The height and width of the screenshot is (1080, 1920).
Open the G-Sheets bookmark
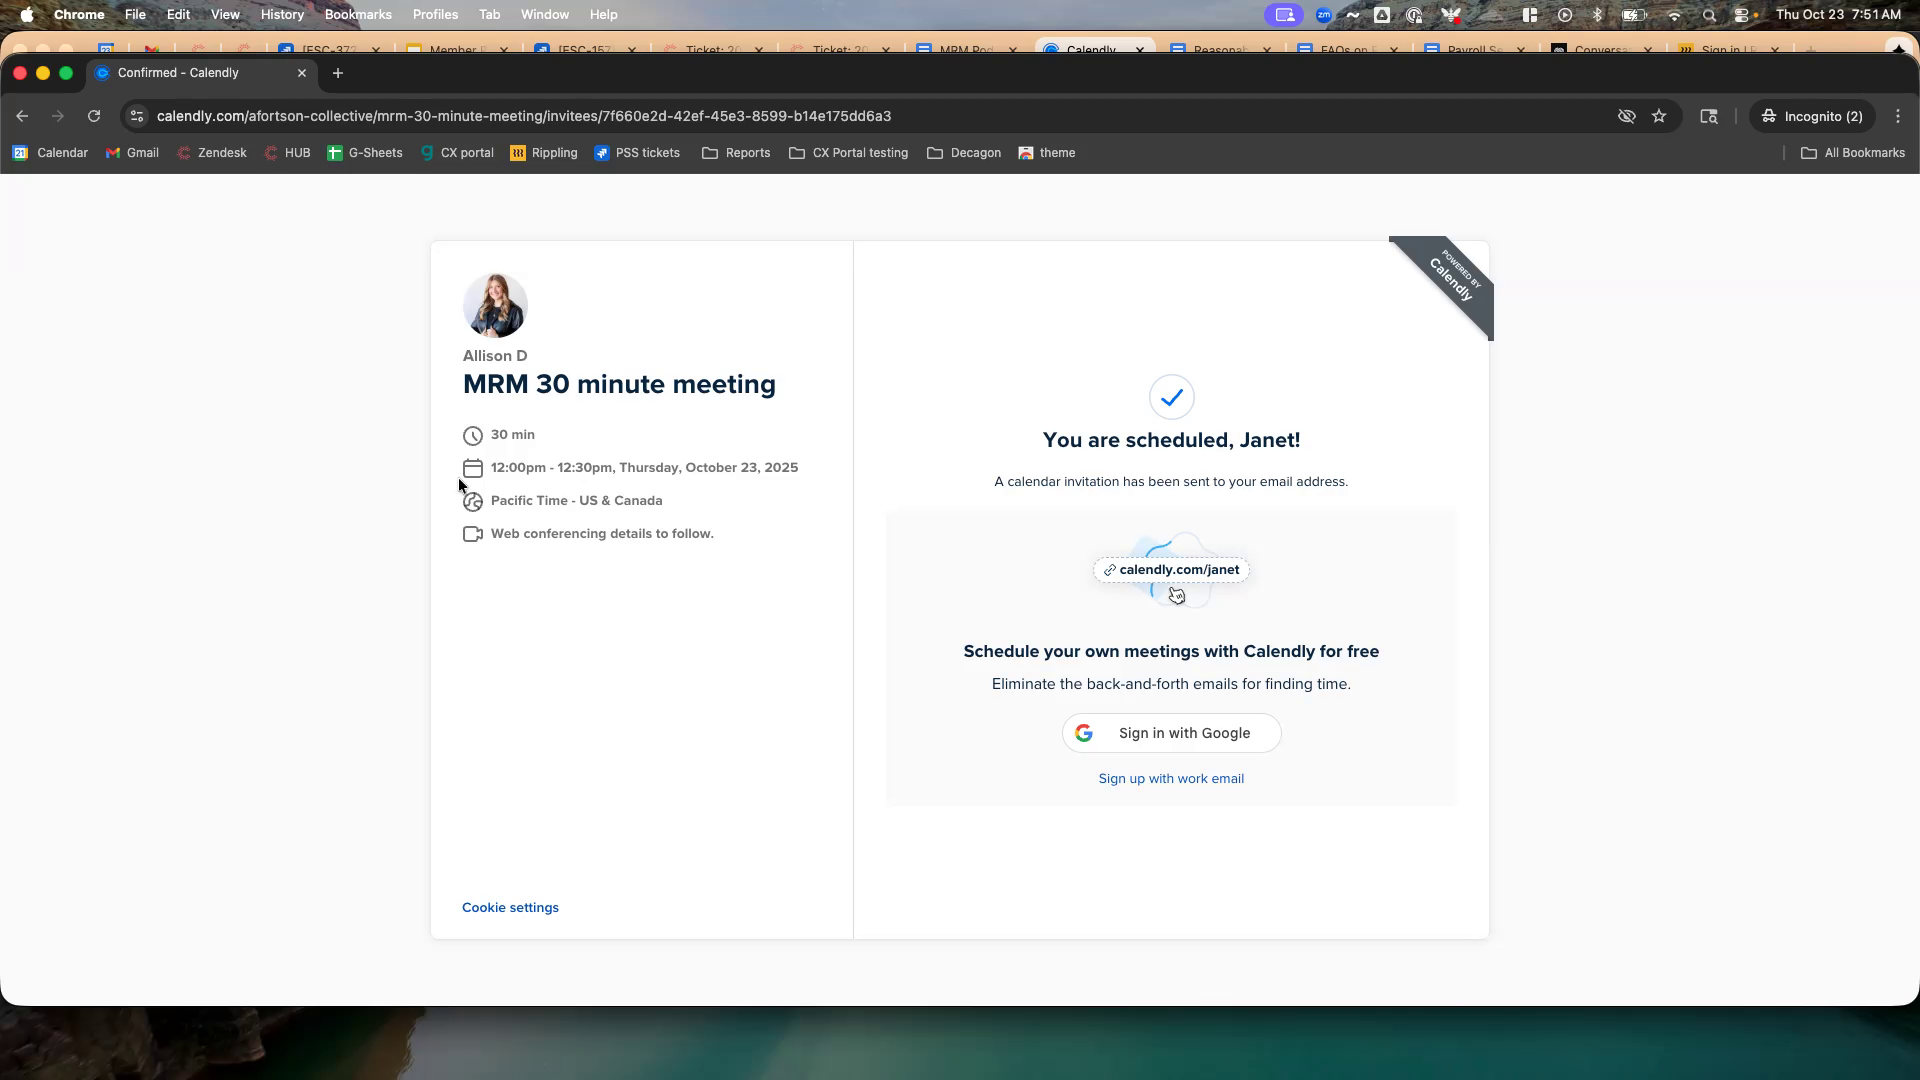tap(365, 153)
